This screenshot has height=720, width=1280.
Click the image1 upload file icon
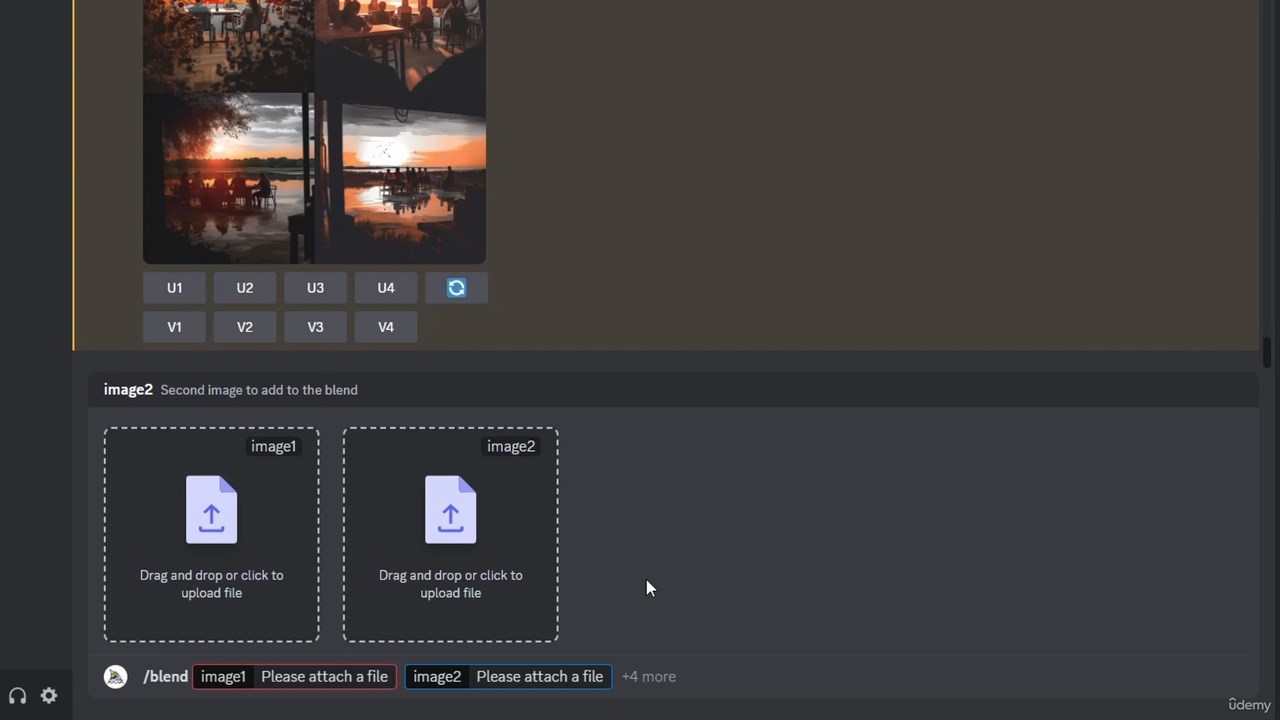[212, 510]
